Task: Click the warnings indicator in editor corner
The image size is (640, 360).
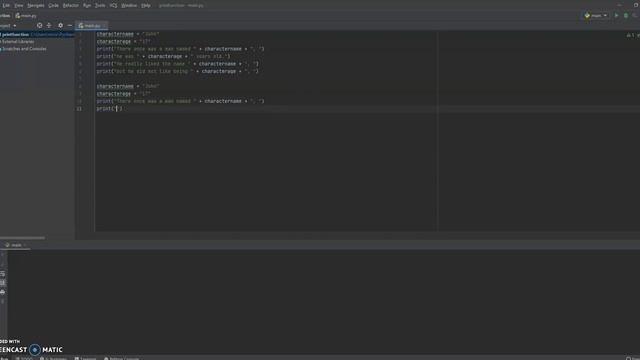Action: coord(630,35)
